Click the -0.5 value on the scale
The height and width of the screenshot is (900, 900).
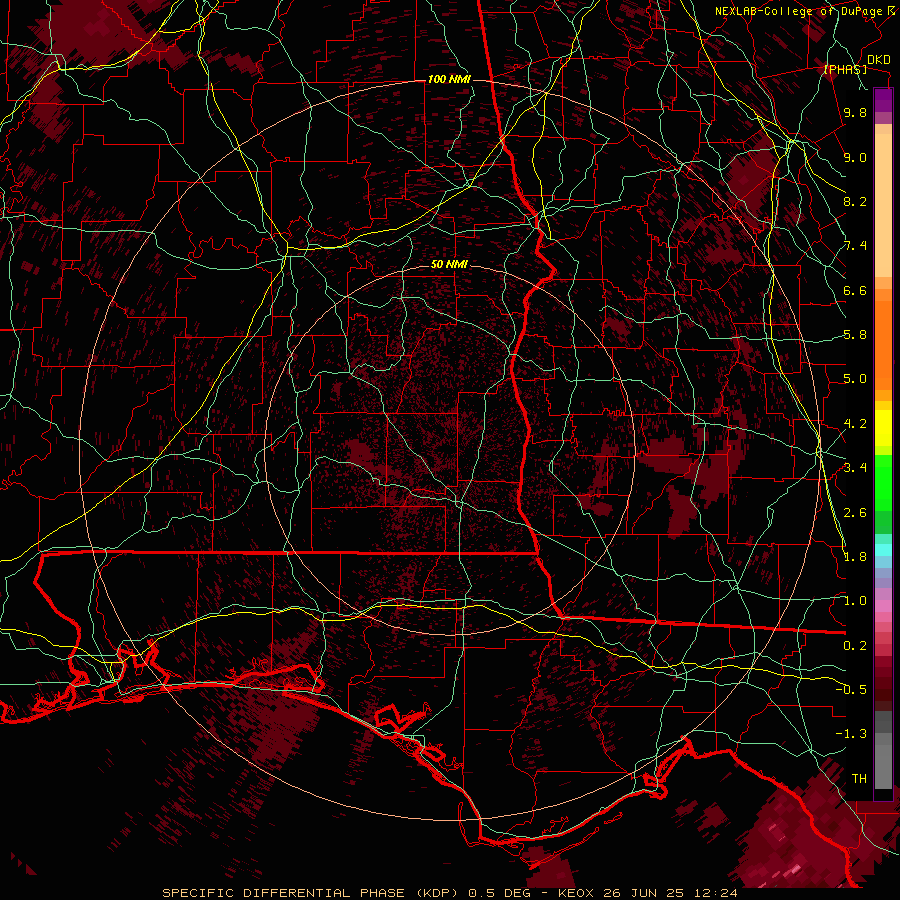[852, 690]
